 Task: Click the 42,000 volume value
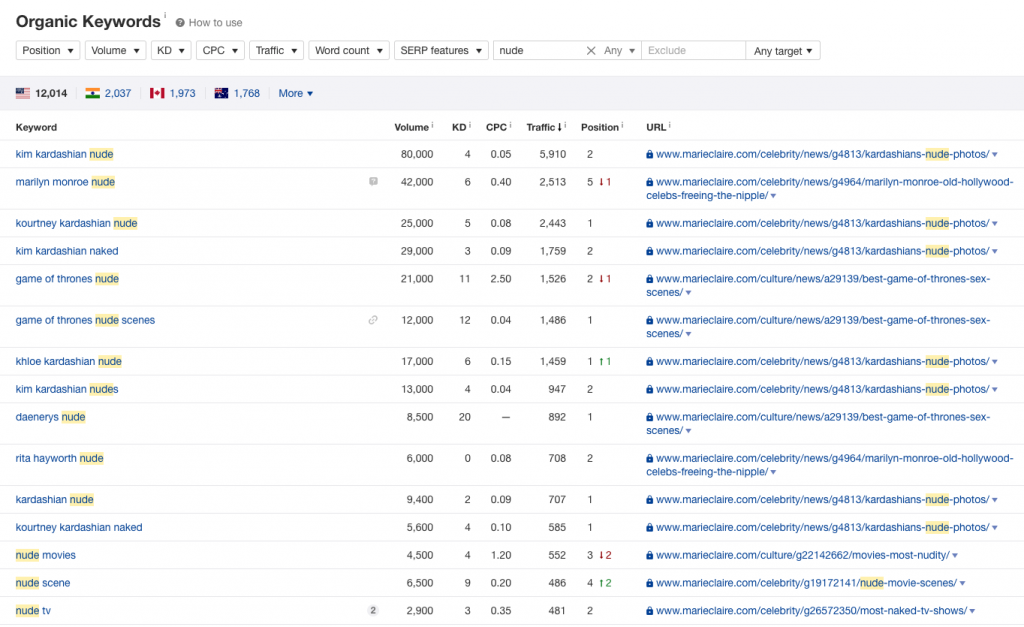coord(417,182)
